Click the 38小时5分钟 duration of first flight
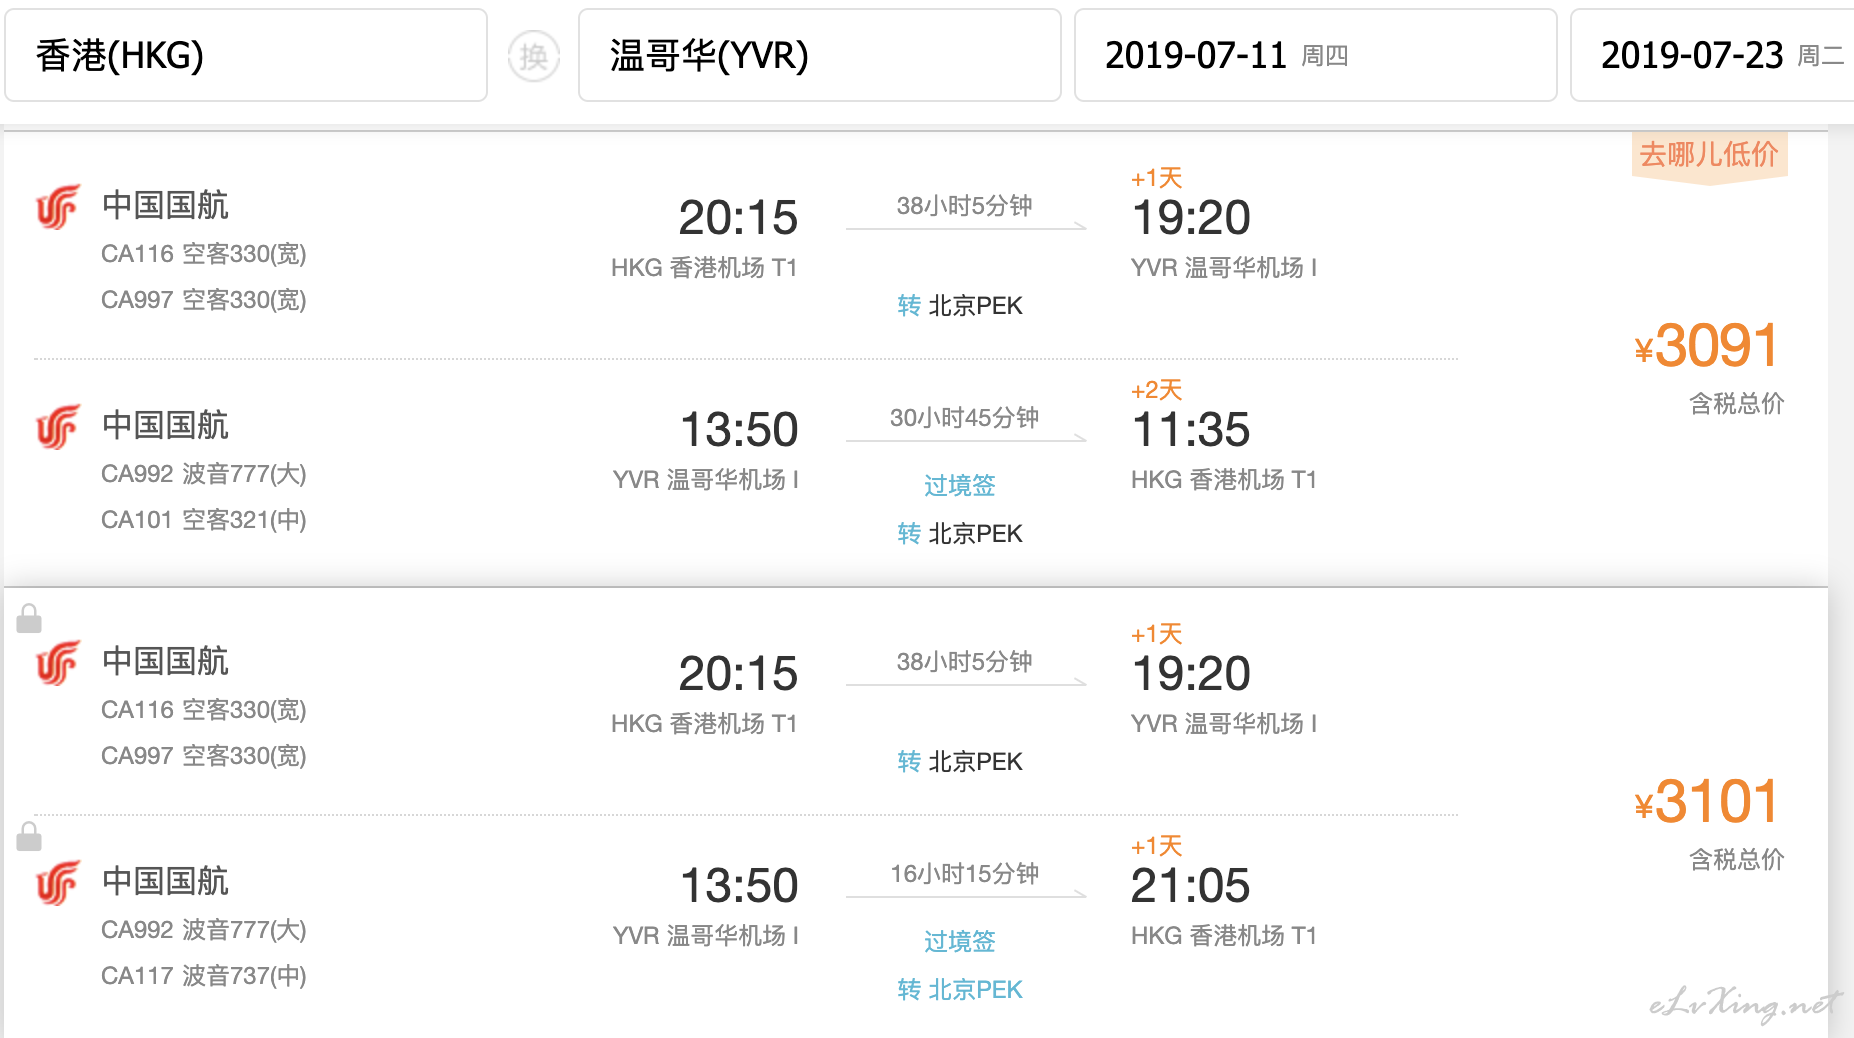The height and width of the screenshot is (1038, 1854). pos(964,206)
